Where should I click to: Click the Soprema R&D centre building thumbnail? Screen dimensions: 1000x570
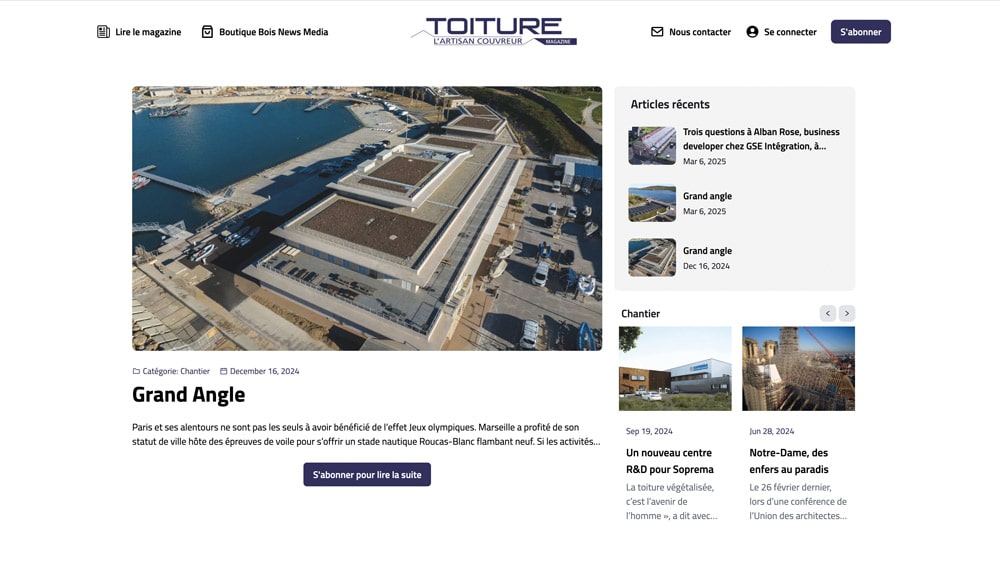tap(675, 369)
